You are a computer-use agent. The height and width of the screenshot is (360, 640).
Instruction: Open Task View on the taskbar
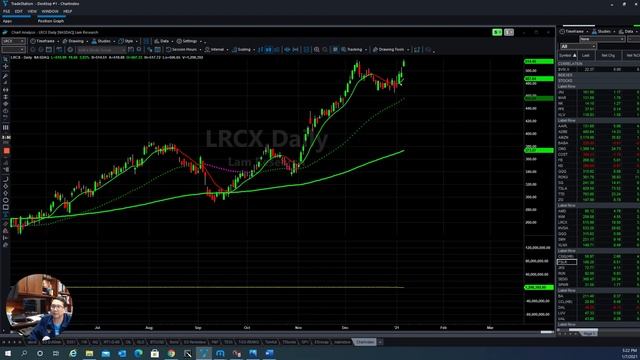point(56,353)
